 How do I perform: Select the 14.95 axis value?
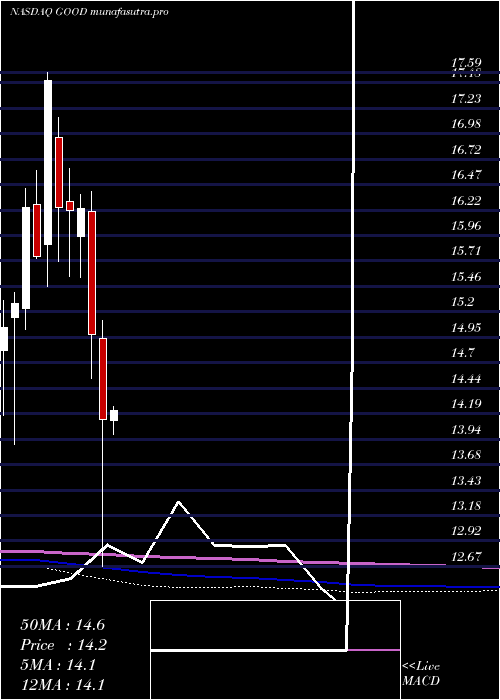[466, 328]
